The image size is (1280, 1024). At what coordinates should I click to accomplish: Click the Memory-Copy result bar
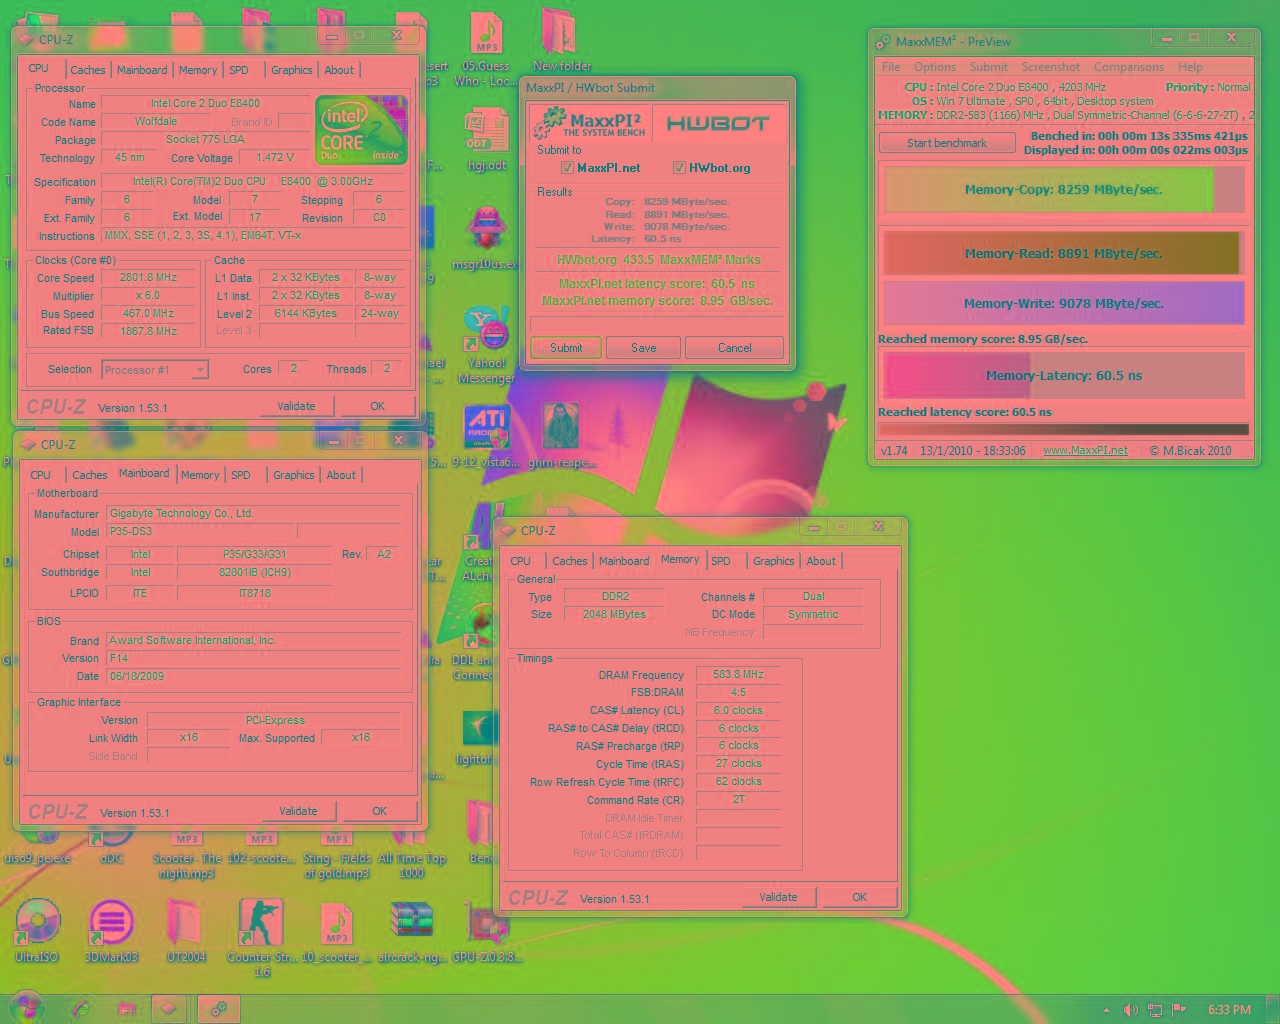(x=1064, y=189)
